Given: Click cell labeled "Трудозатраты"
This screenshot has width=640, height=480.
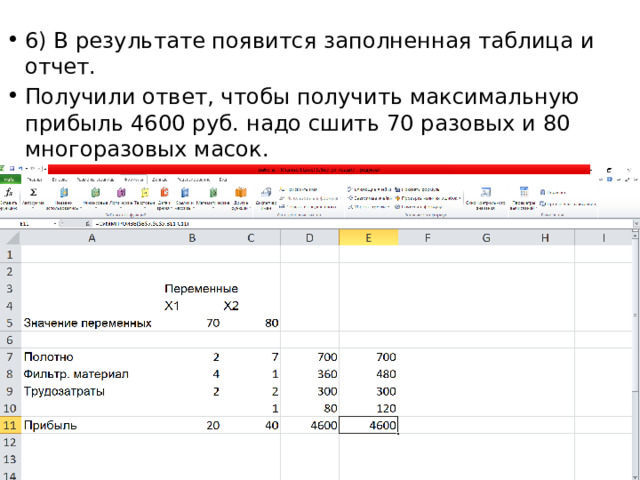Looking at the screenshot, I should click(x=64, y=391).
